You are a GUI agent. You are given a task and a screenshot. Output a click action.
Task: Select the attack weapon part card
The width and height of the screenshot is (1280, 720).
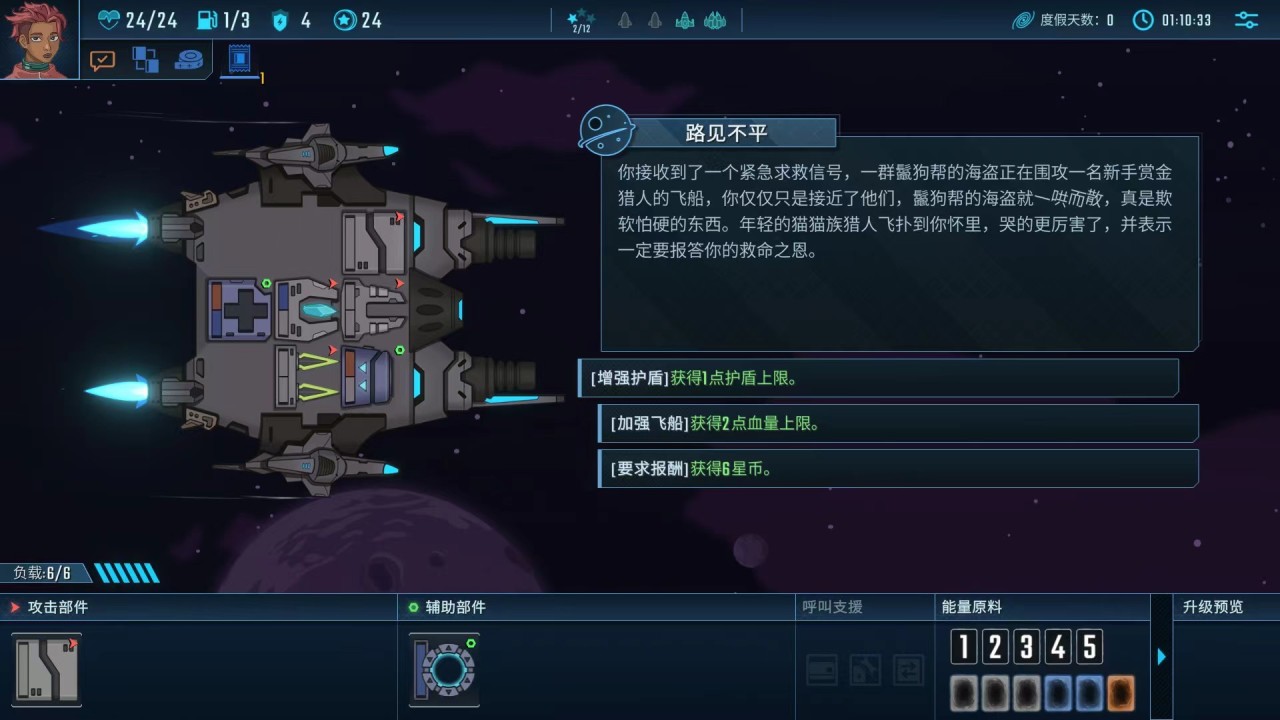click(x=47, y=669)
